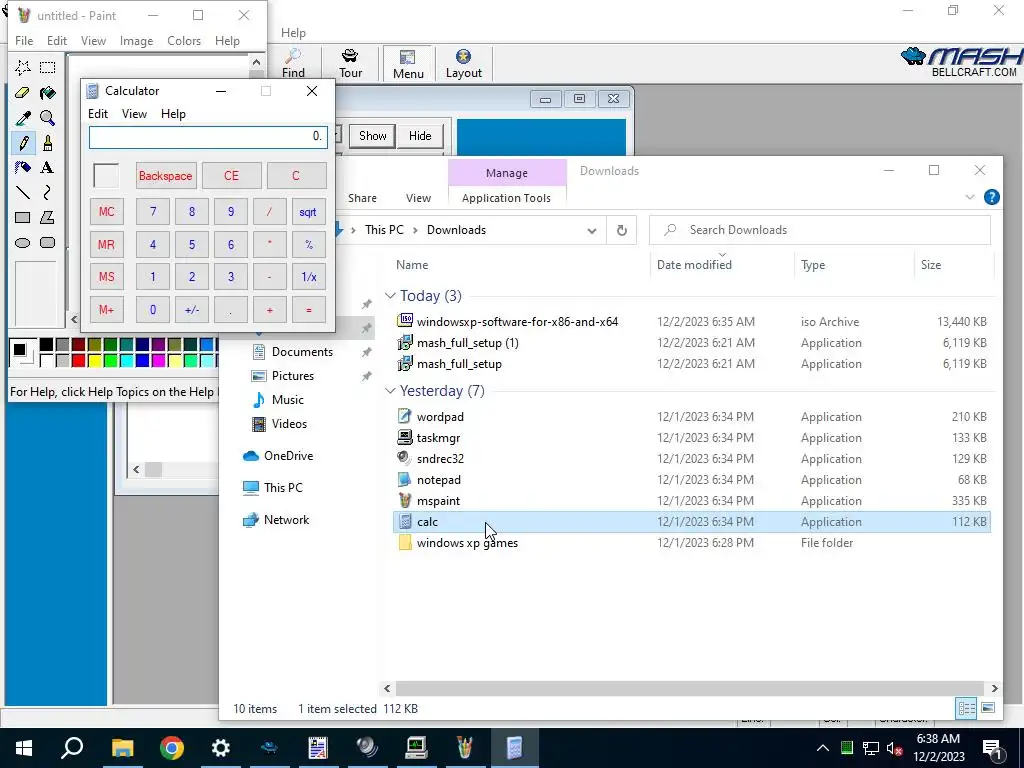The width and height of the screenshot is (1024, 768).
Task: Click the Show button in Mash
Action: coord(372,136)
